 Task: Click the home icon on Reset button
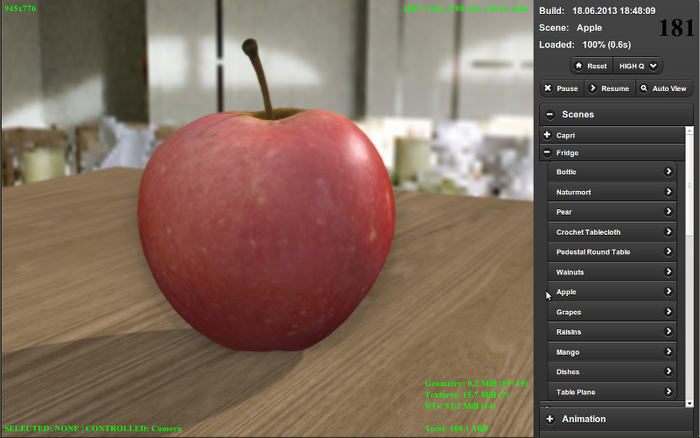(579, 66)
